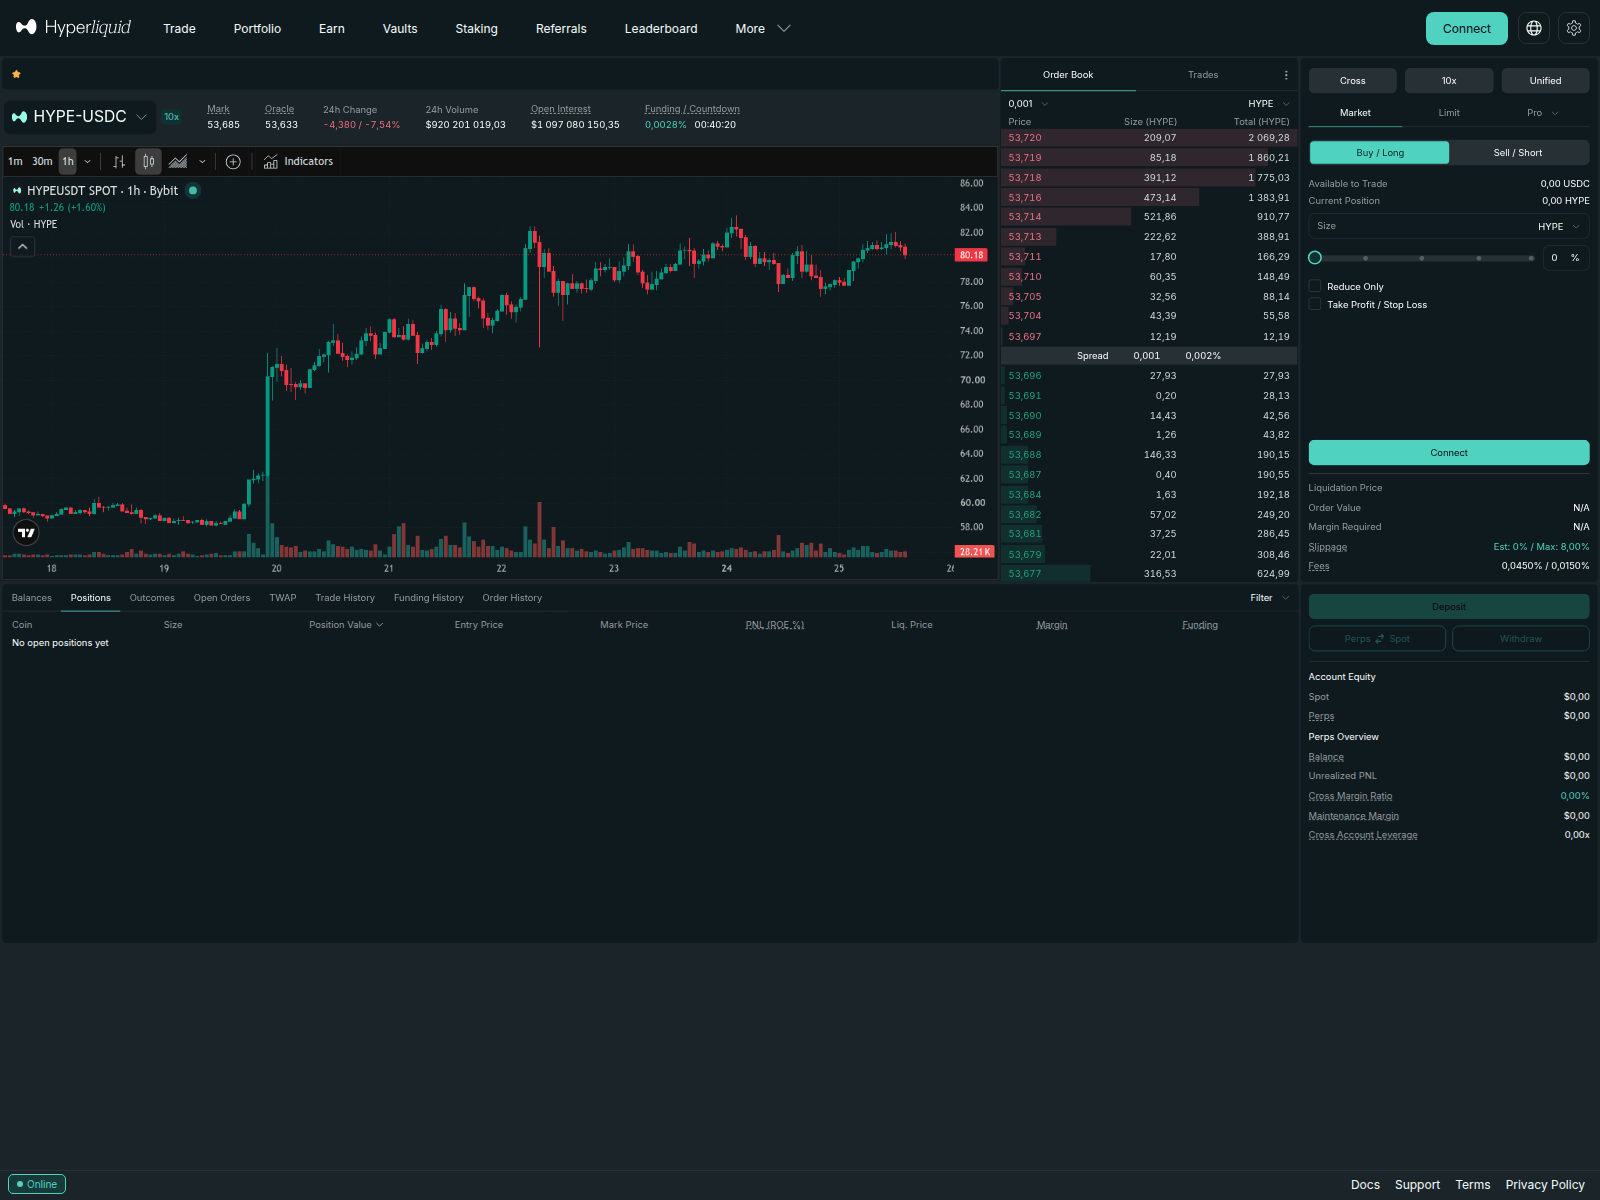Click the TradingView logo on chart
This screenshot has width=1600, height=1200.
click(26, 533)
